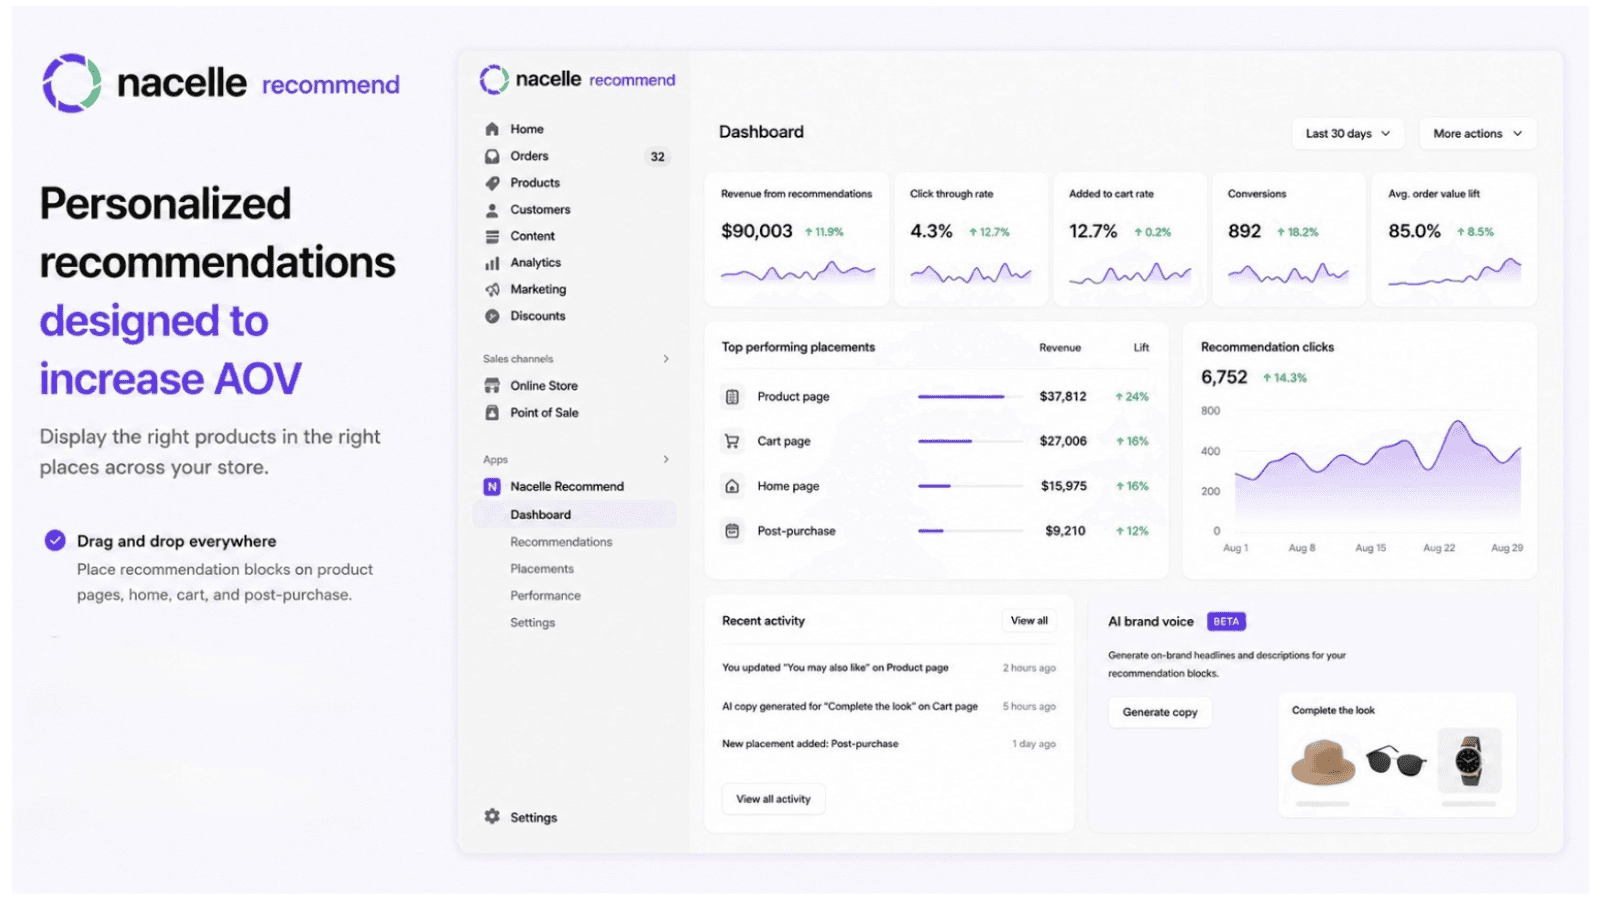This screenshot has width=1600, height=900.
Task: Click the Customers person icon
Action: click(492, 210)
